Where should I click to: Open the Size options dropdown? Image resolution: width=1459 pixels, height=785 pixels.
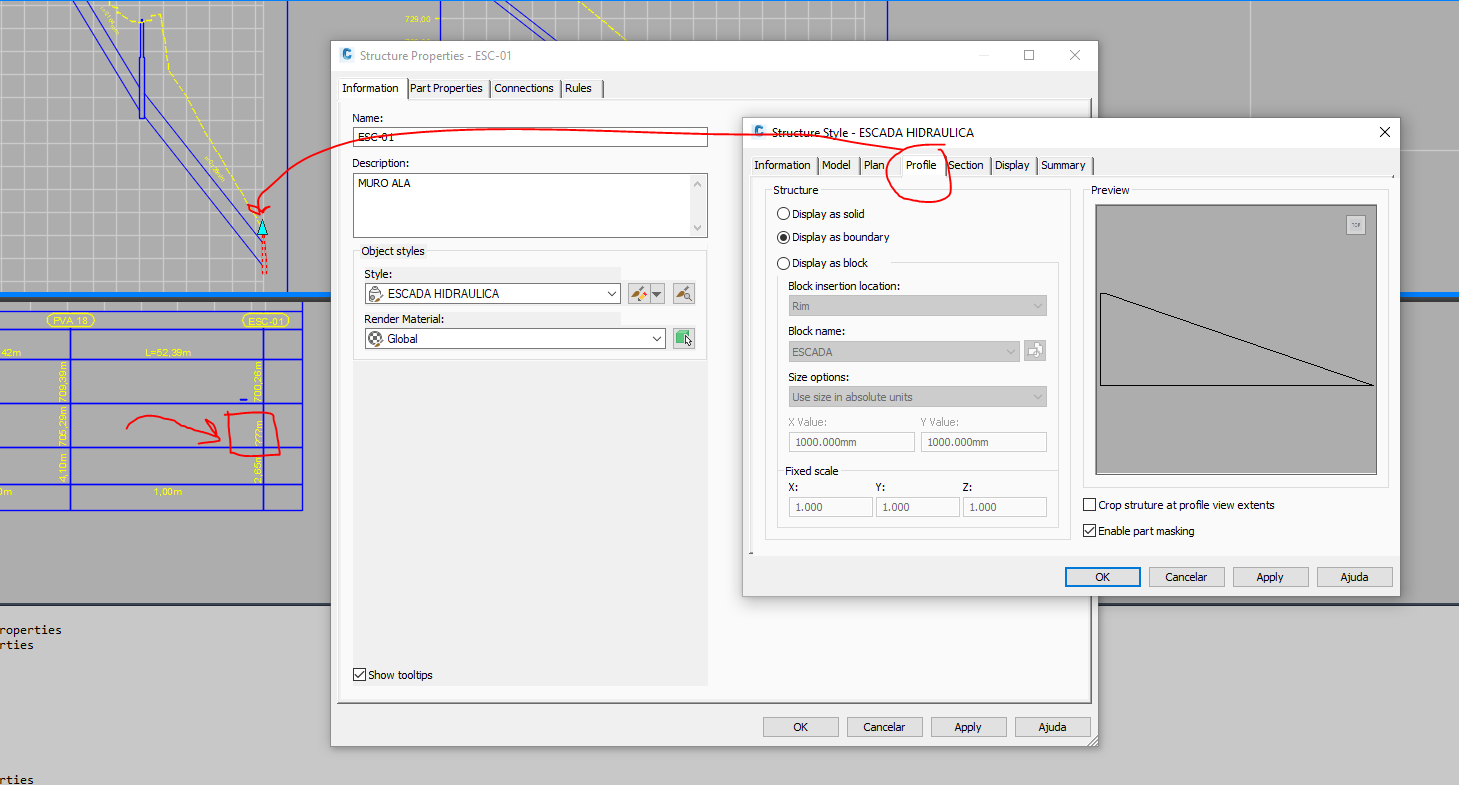coord(1040,396)
